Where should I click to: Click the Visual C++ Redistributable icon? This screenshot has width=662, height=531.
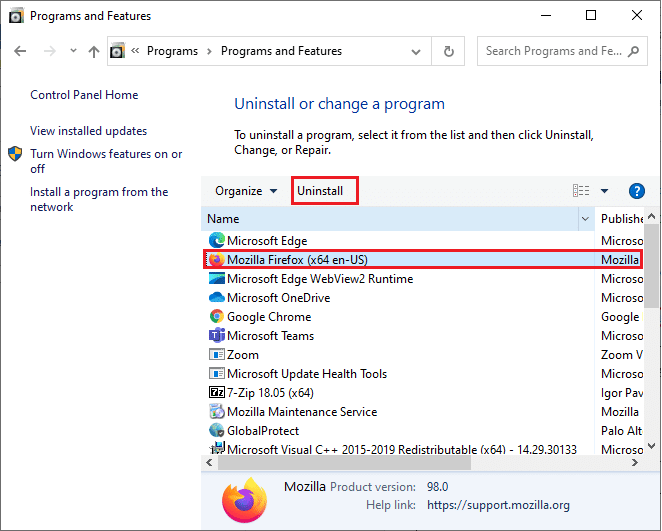coord(217,448)
